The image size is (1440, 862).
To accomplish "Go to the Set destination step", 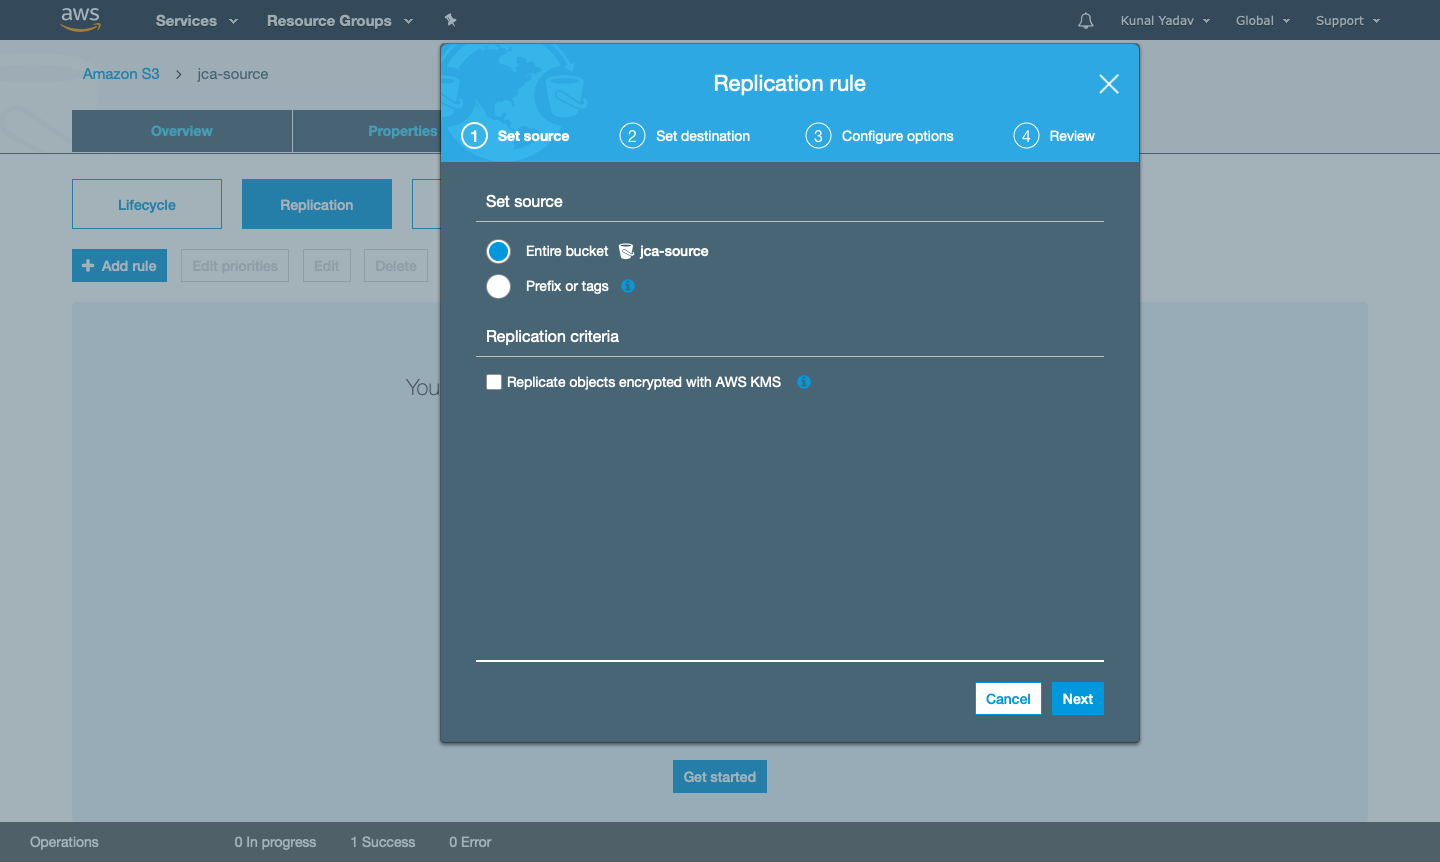I will (703, 136).
